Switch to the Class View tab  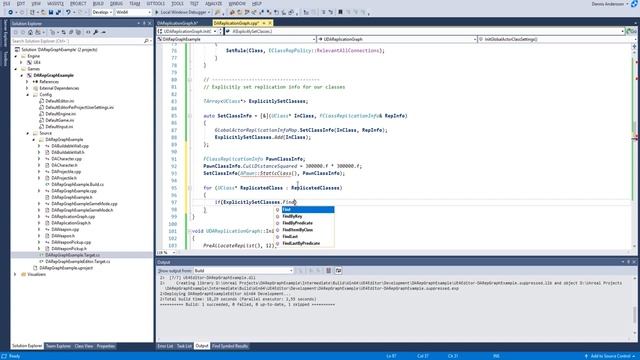tap(84, 346)
